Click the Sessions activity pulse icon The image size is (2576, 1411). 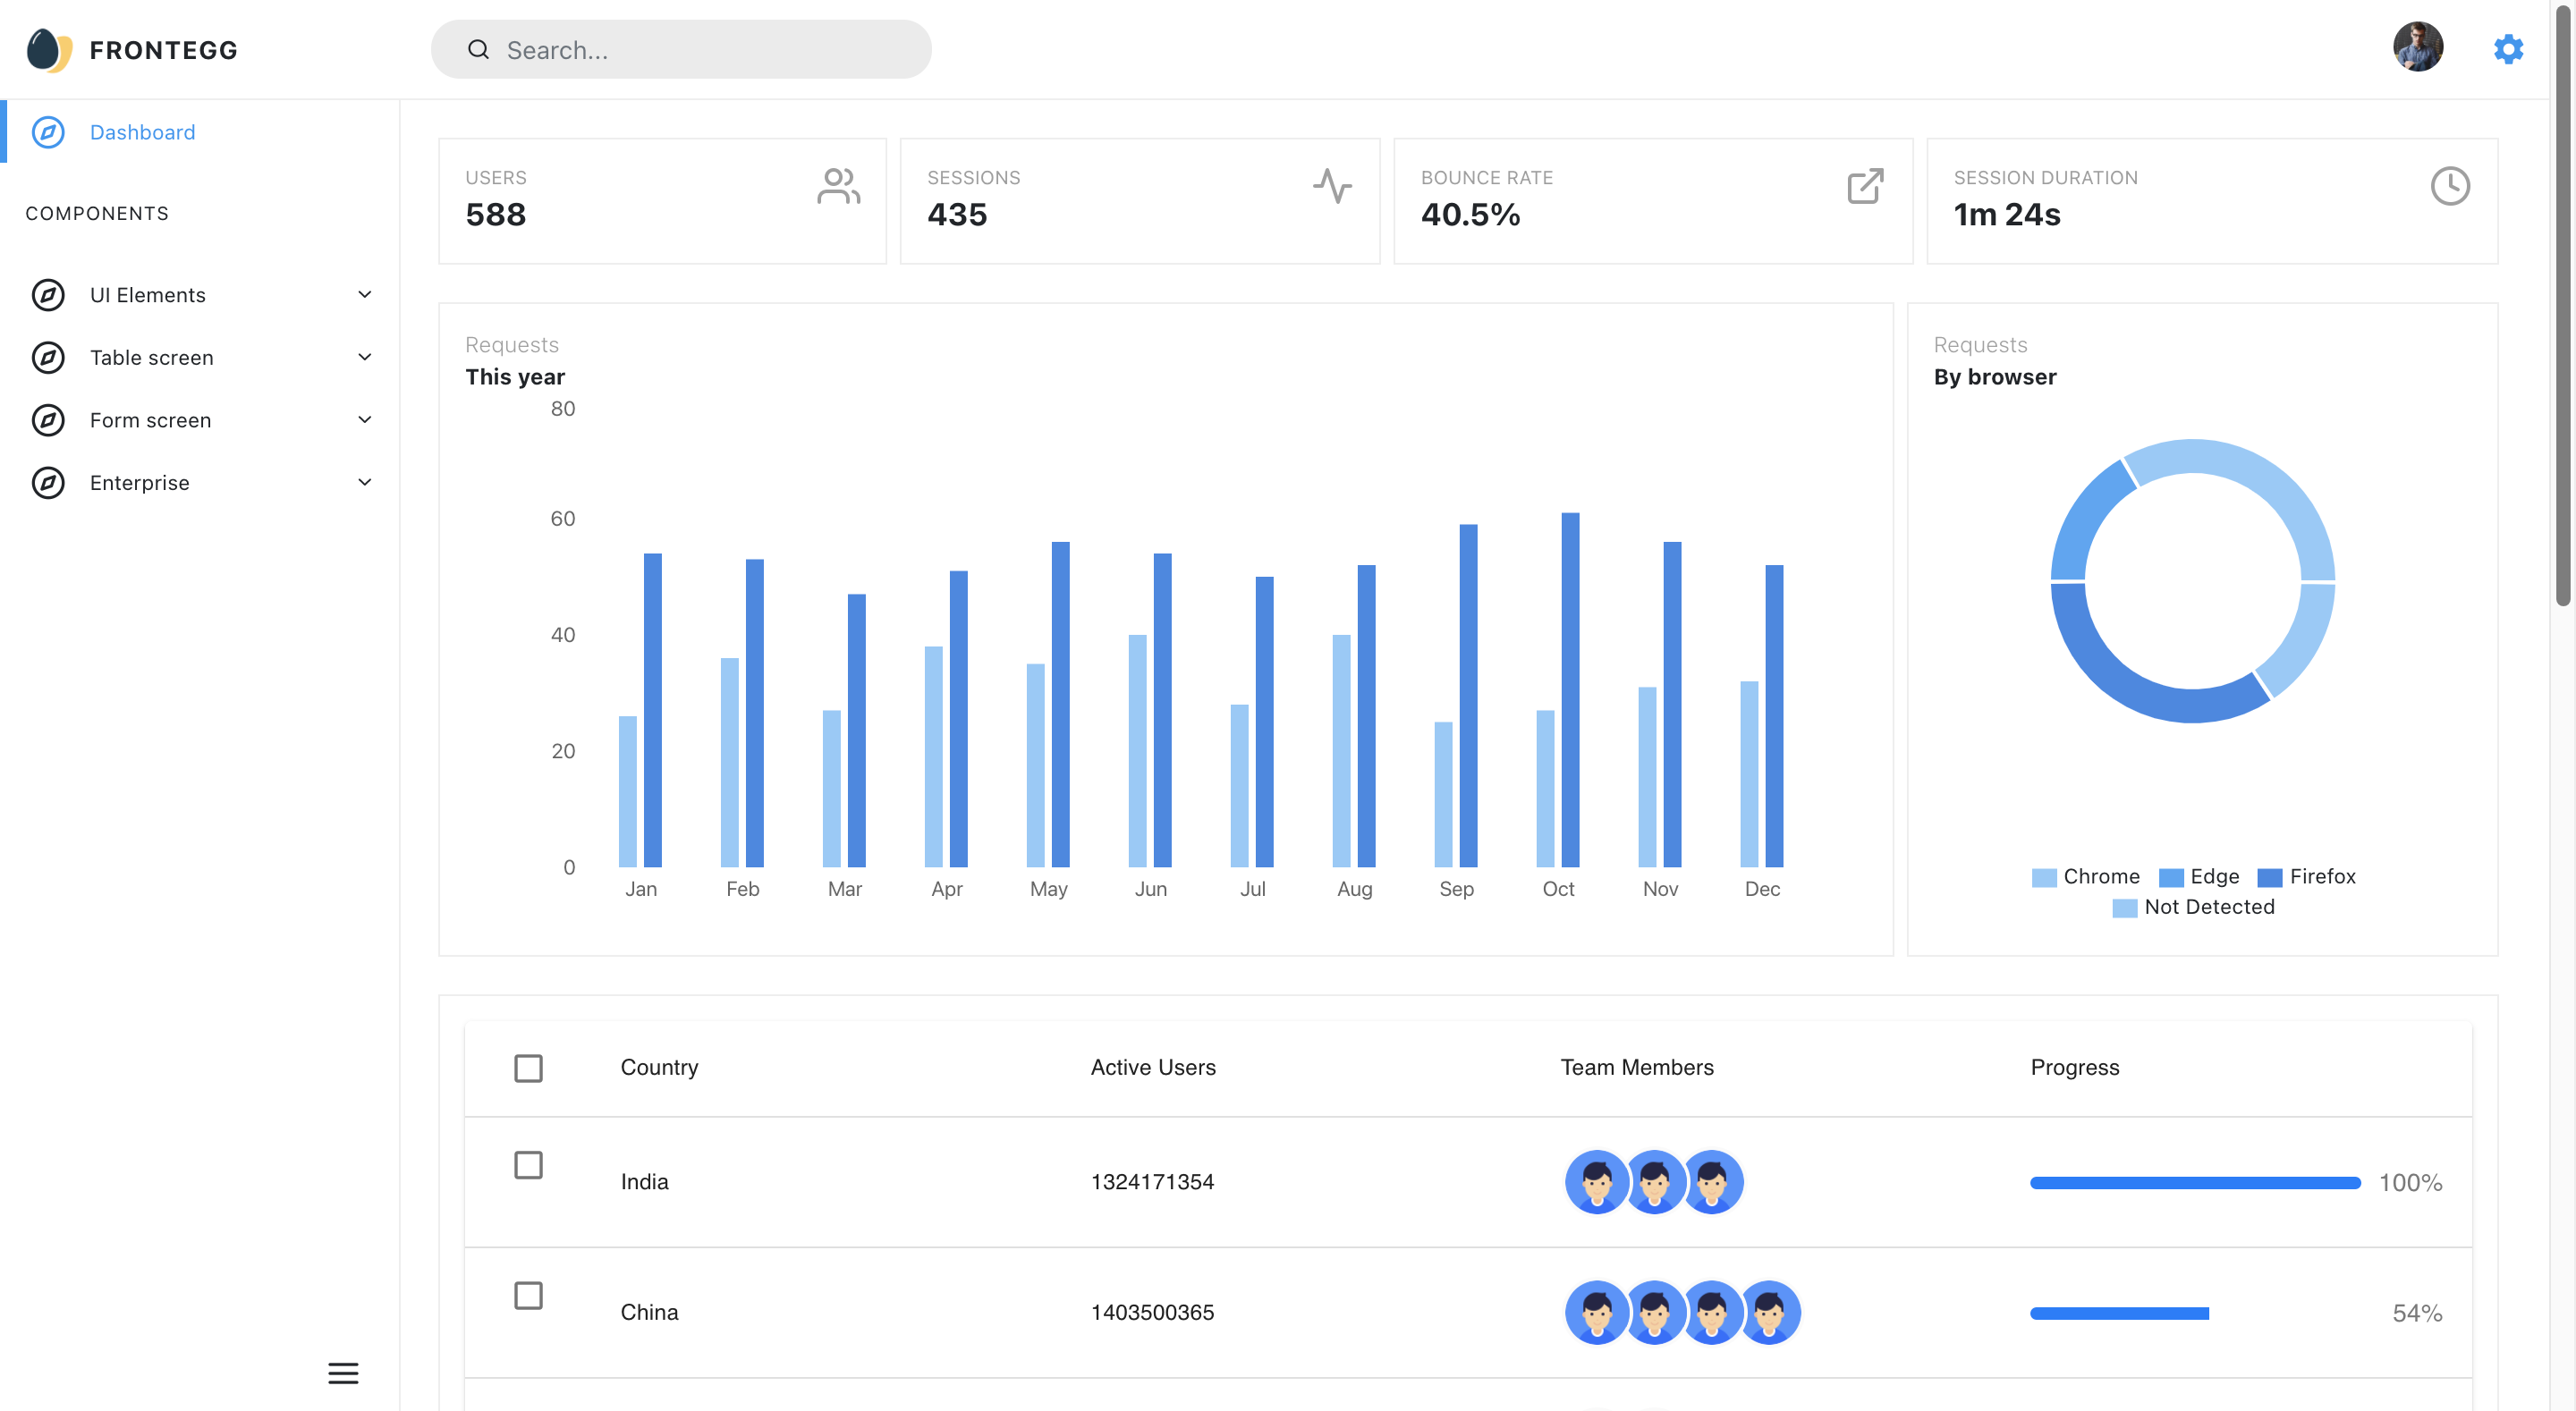pos(1332,186)
